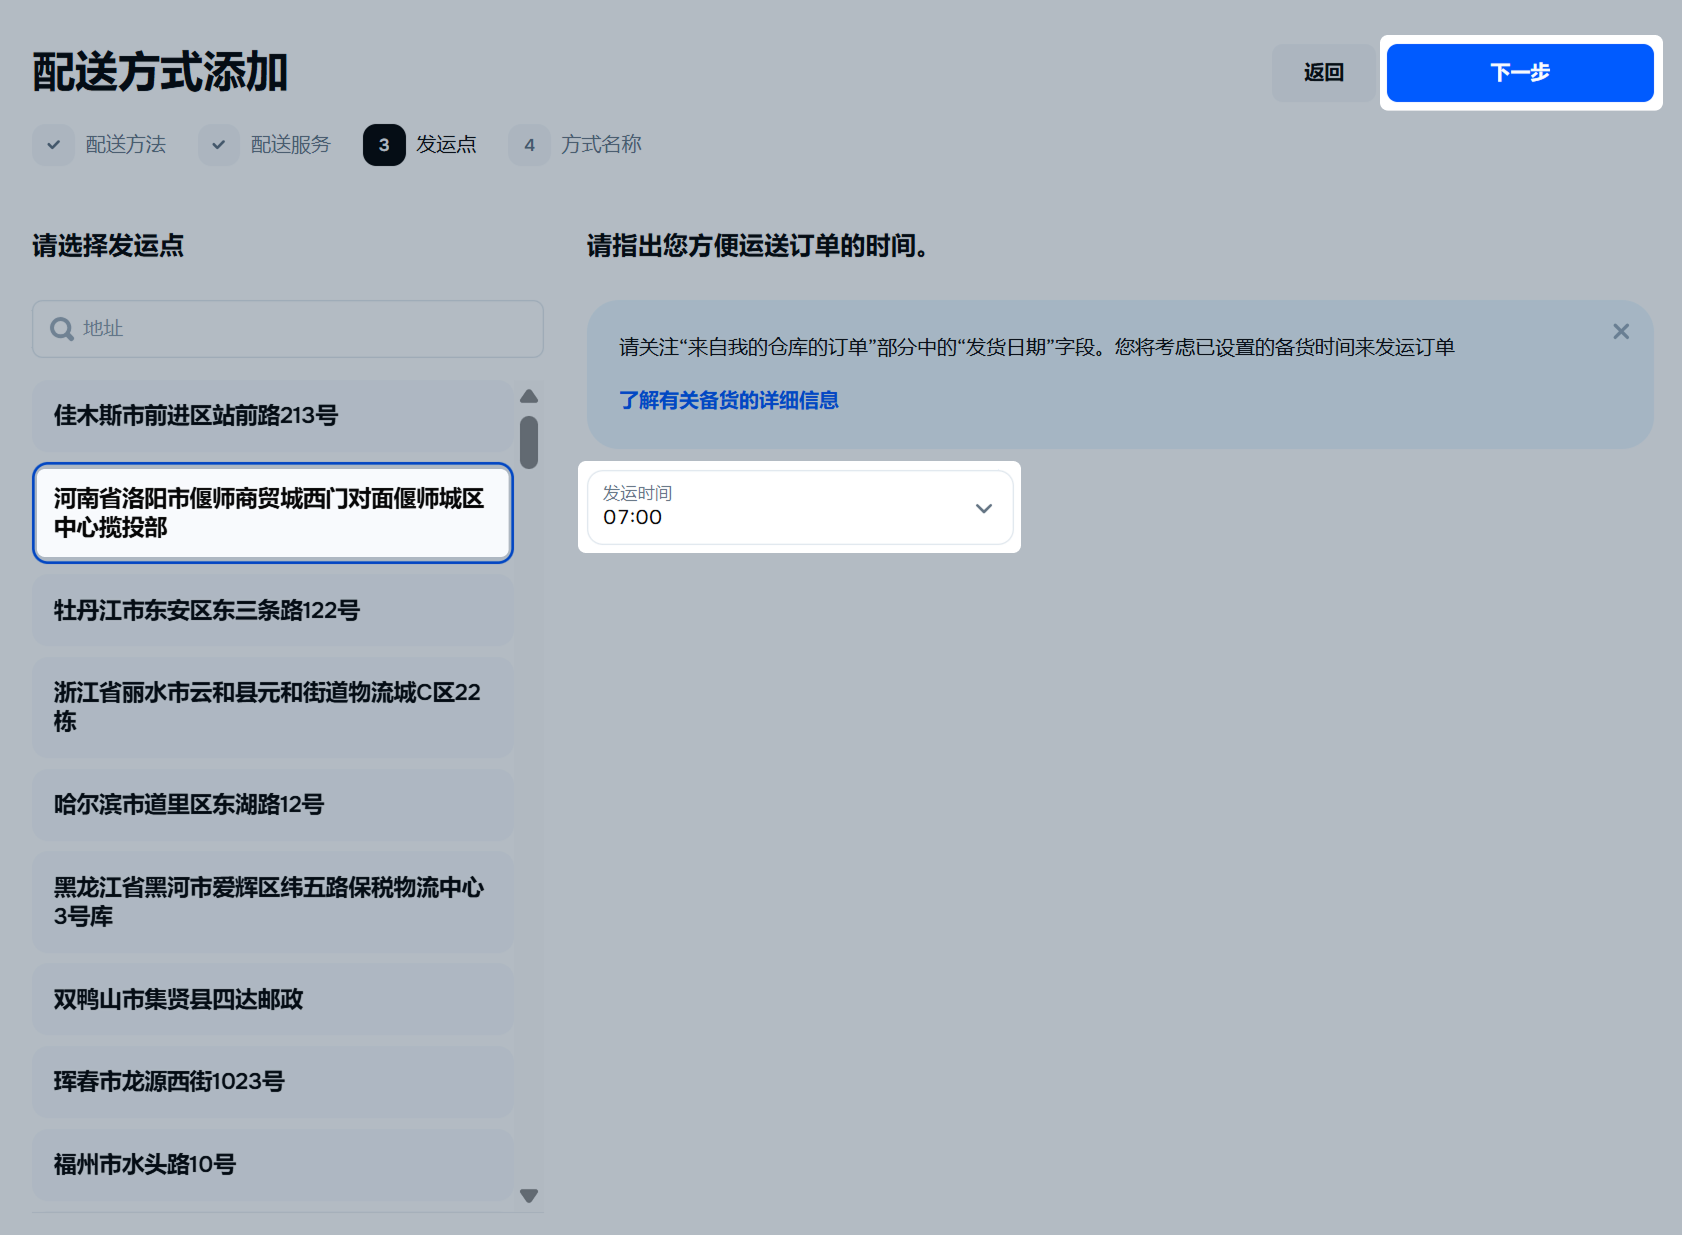Choose 牡丹江市东安区东三条路122号 address
1682x1235 pixels.
click(x=272, y=610)
